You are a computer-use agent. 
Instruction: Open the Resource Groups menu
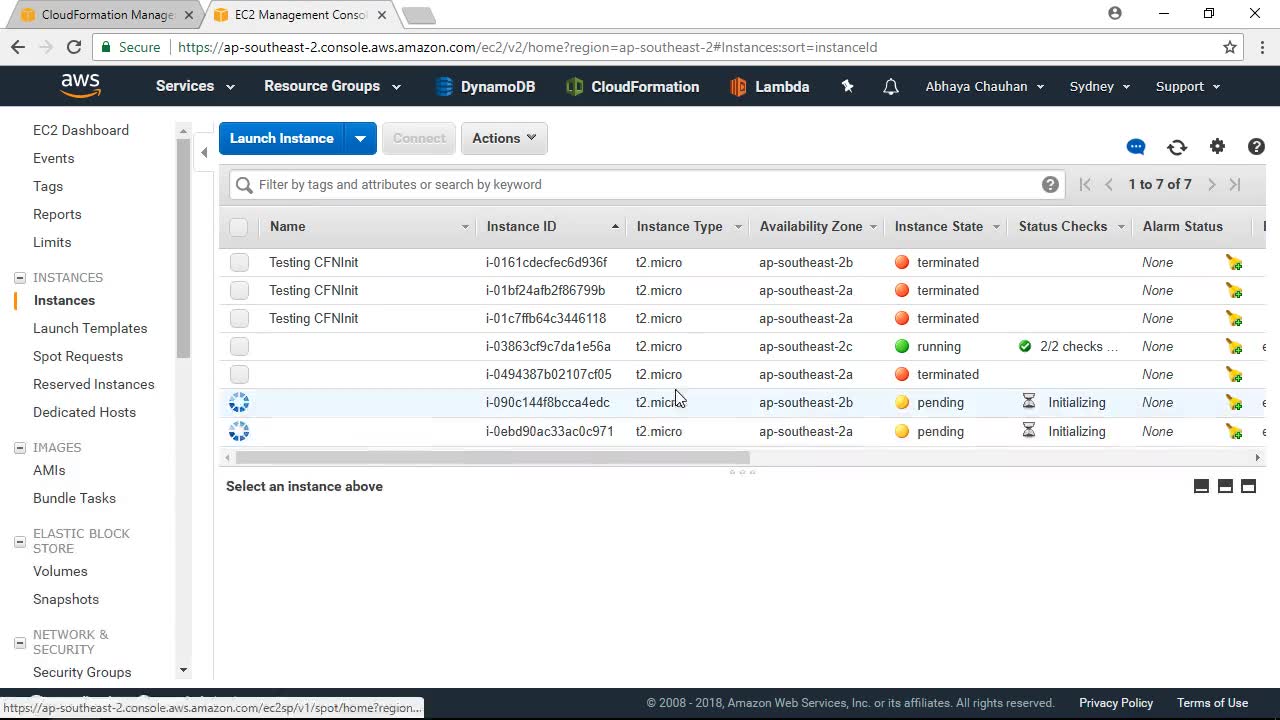coord(332,86)
